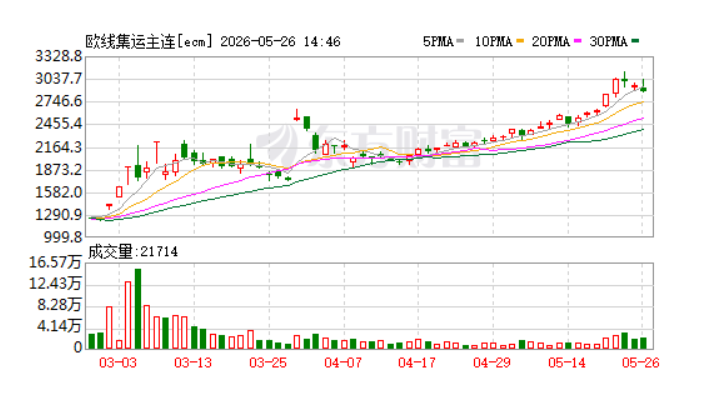
Task: Click the volume axis value 0
Action: pyautogui.click(x=78, y=347)
